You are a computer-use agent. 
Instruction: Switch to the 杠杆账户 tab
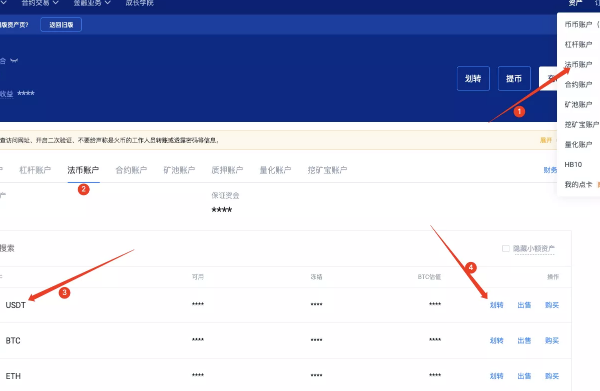(x=35, y=170)
